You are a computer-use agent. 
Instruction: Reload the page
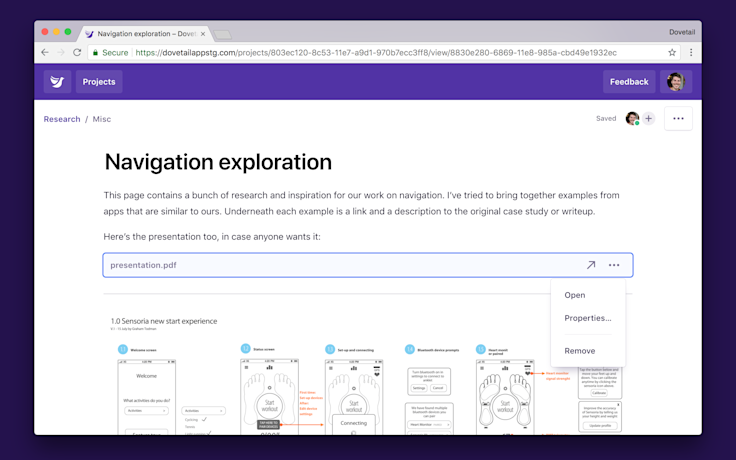[x=77, y=53]
